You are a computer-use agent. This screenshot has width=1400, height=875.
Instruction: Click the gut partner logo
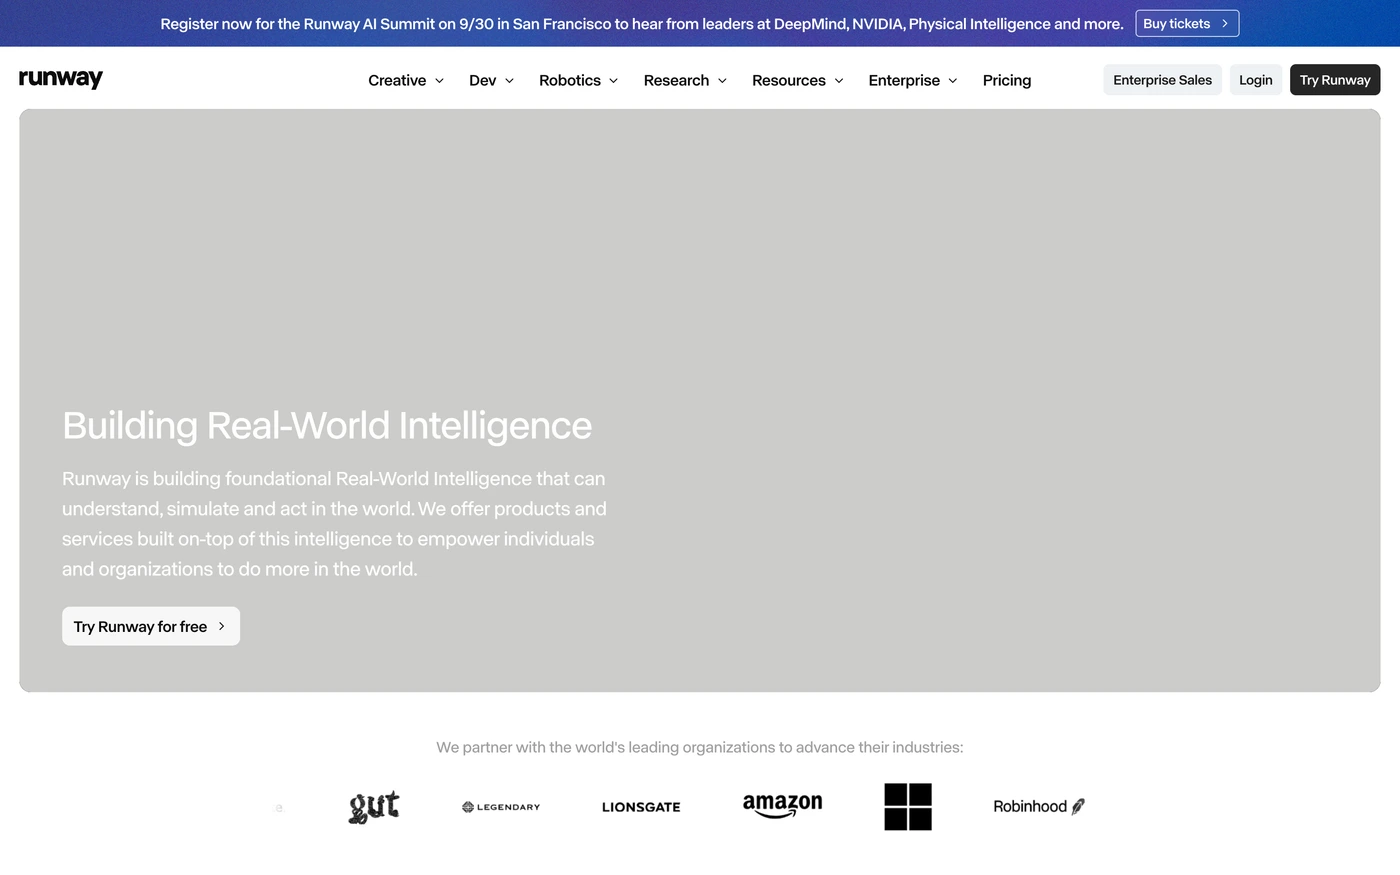click(374, 807)
